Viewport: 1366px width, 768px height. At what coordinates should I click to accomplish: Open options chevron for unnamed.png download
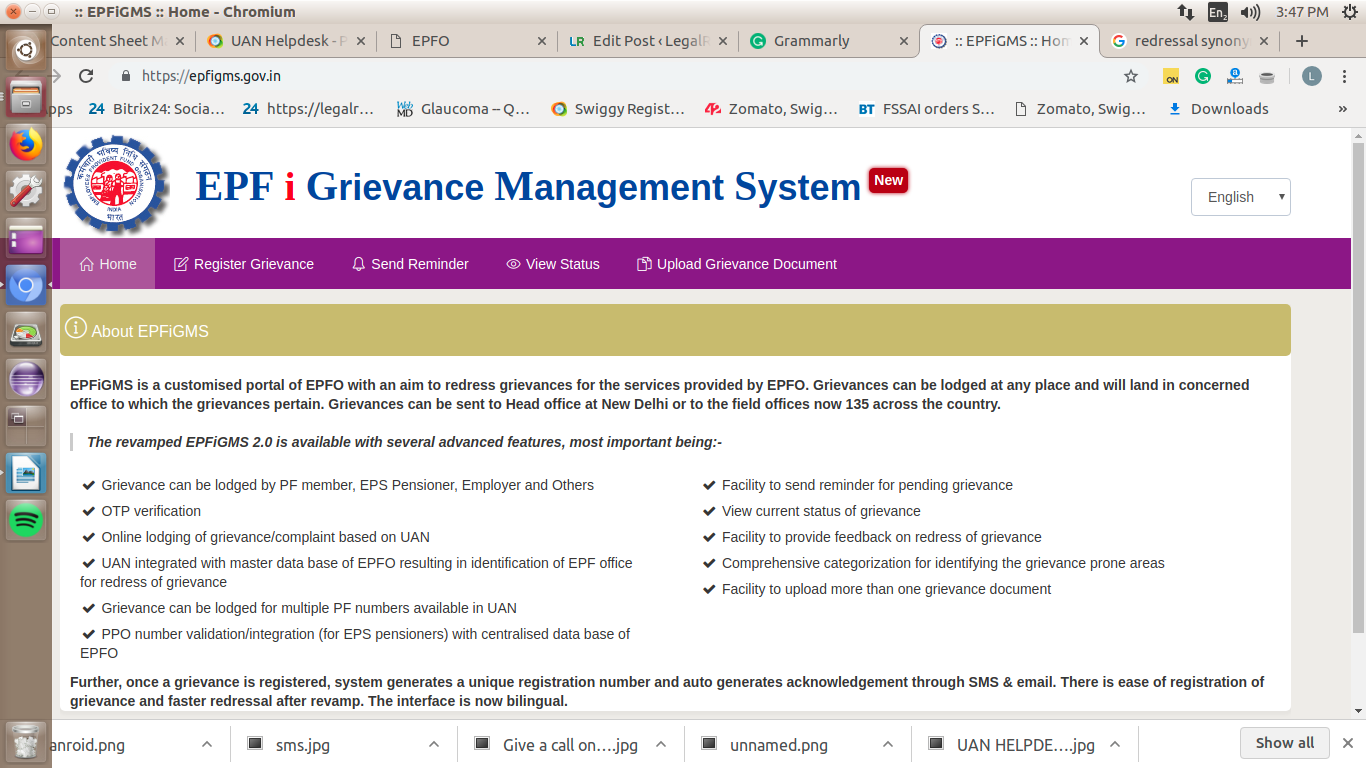888,744
